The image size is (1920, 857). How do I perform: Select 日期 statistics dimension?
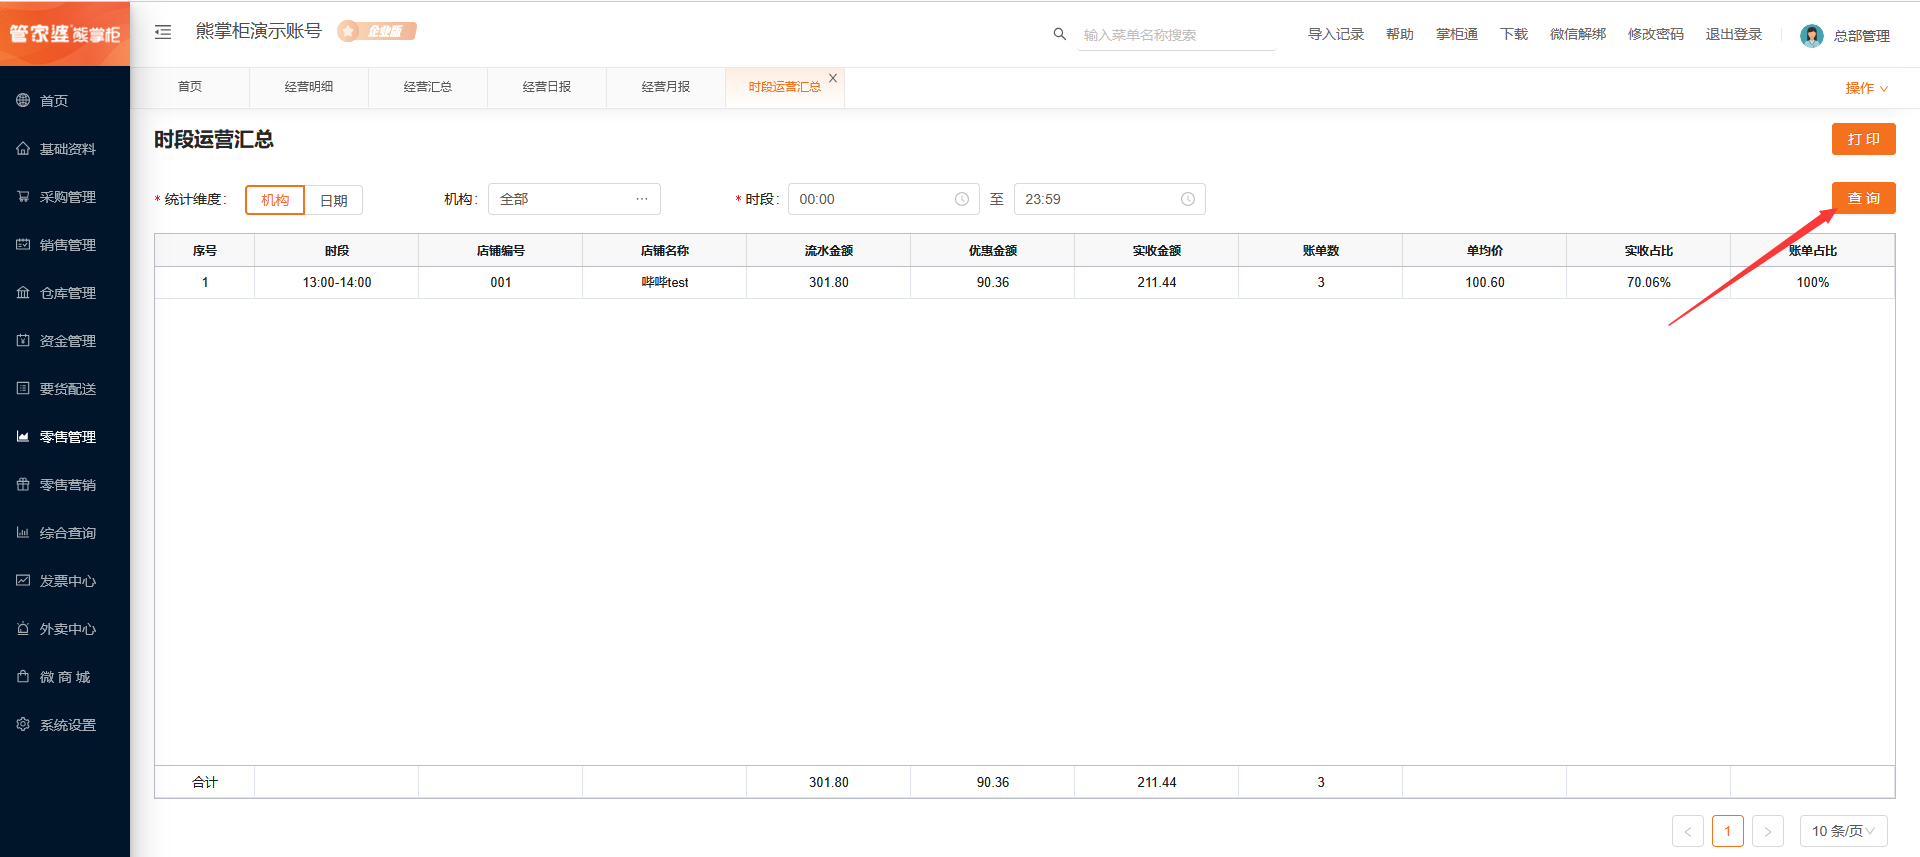tap(333, 200)
